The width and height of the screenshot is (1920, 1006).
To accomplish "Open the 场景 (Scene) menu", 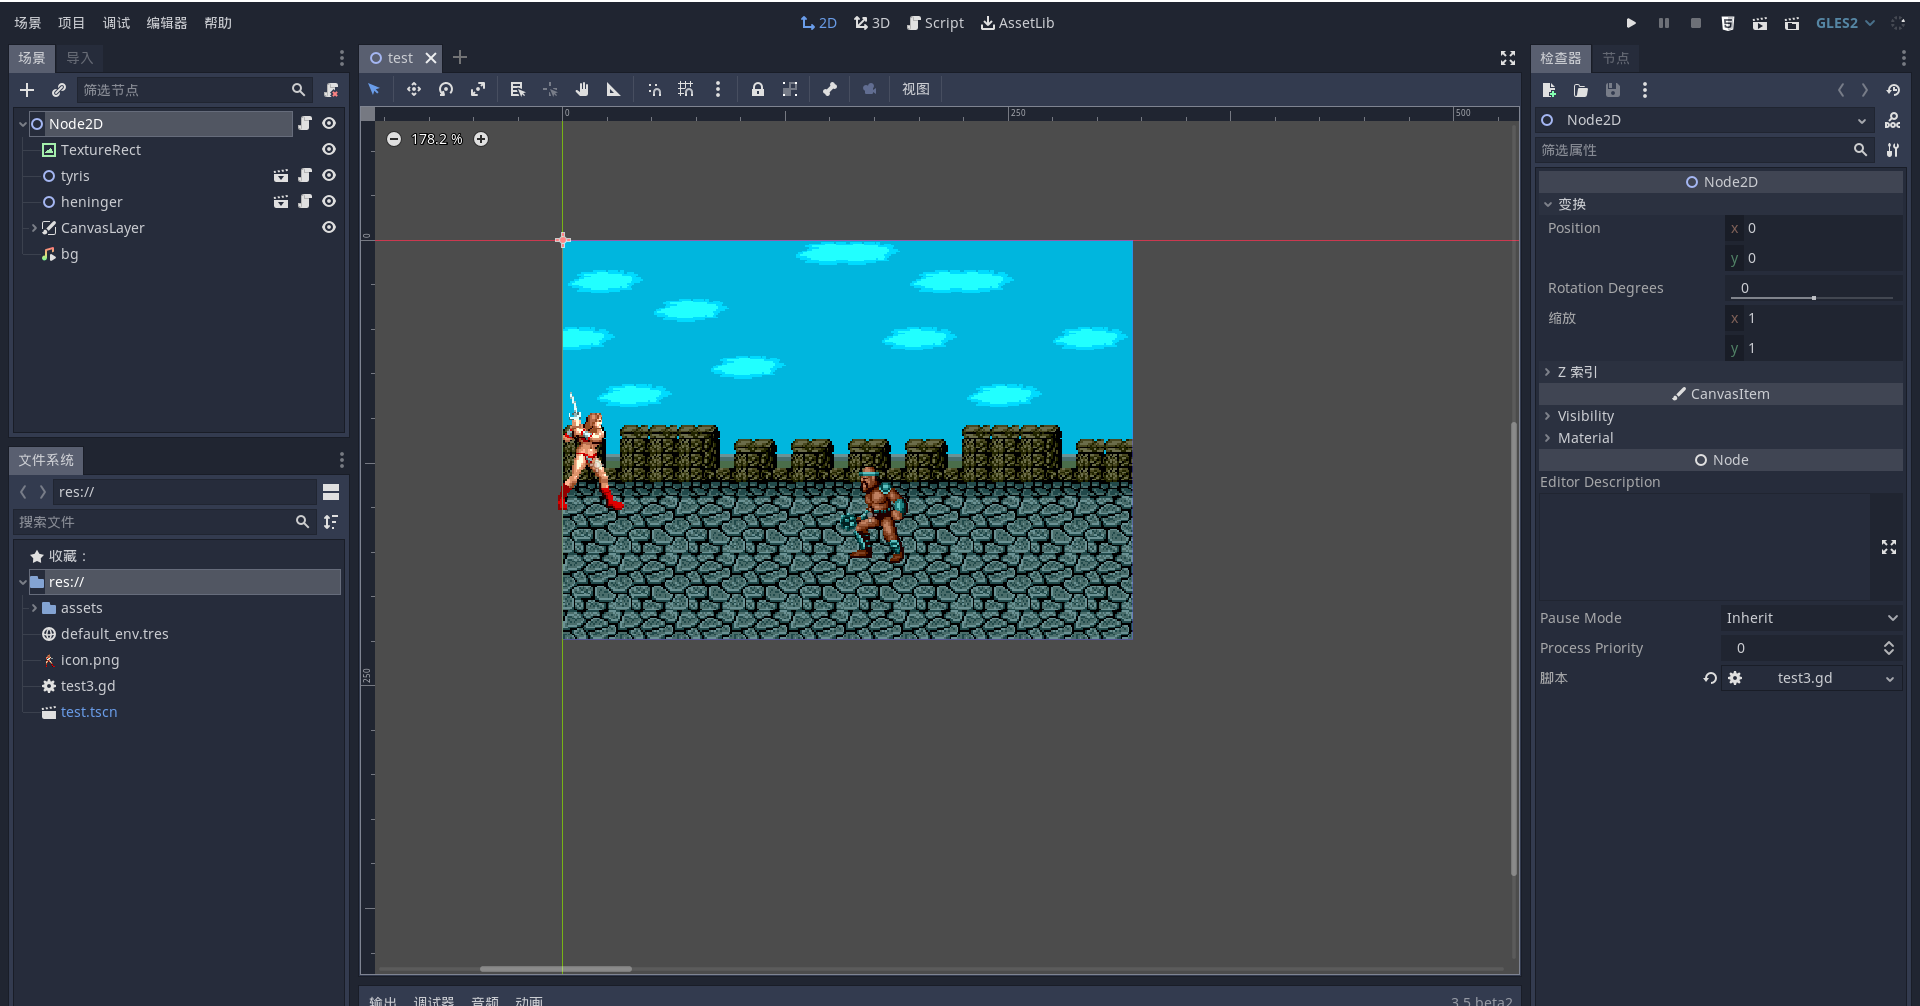I will point(28,23).
